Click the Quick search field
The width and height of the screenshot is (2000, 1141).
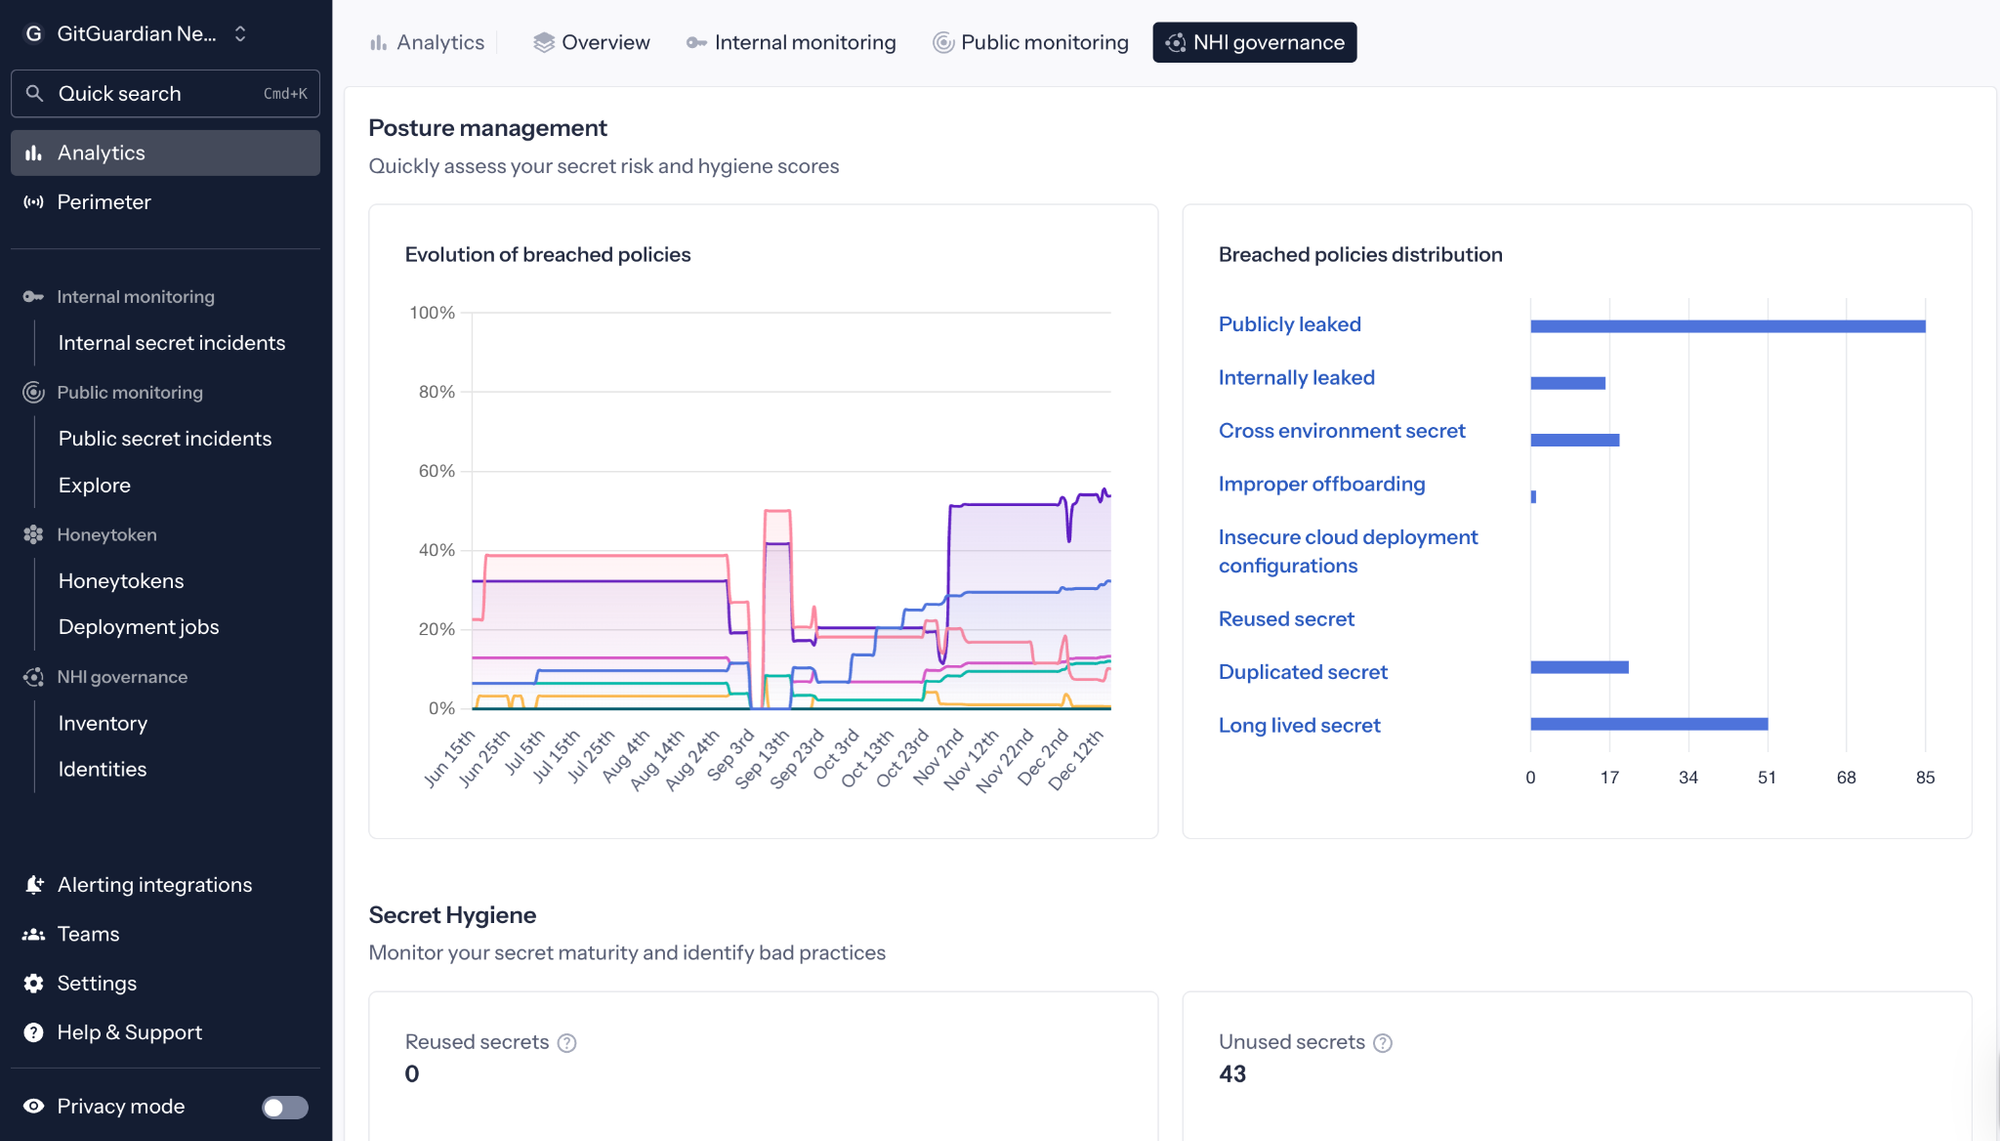[x=165, y=93]
